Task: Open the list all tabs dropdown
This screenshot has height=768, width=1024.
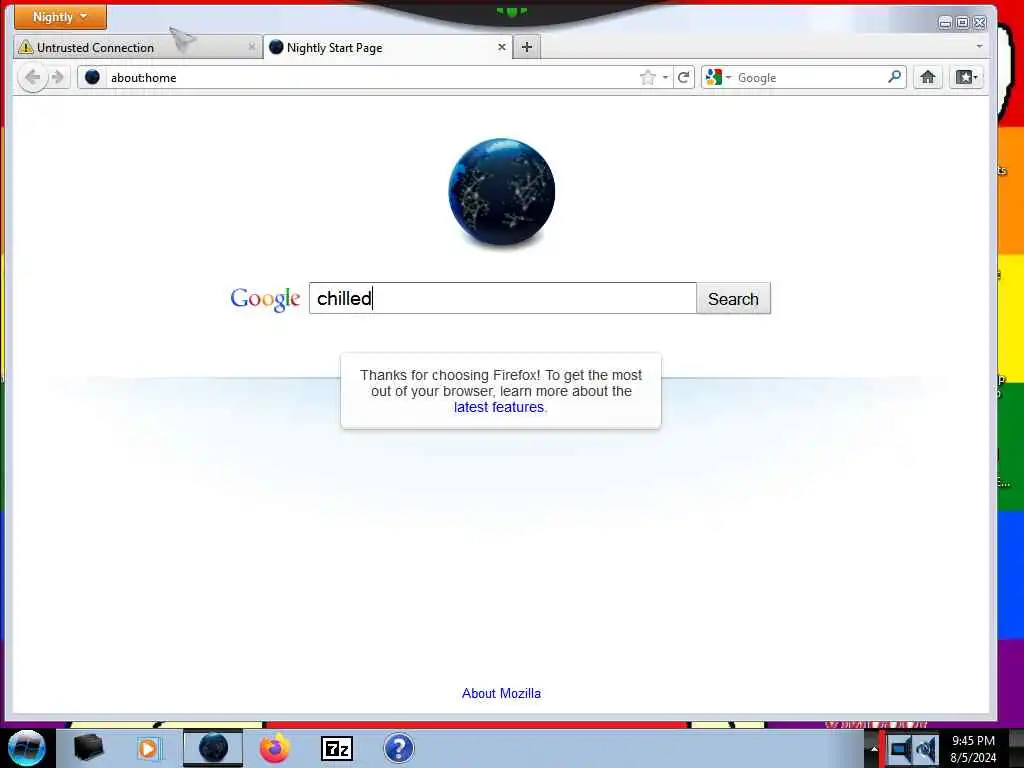Action: point(979,47)
